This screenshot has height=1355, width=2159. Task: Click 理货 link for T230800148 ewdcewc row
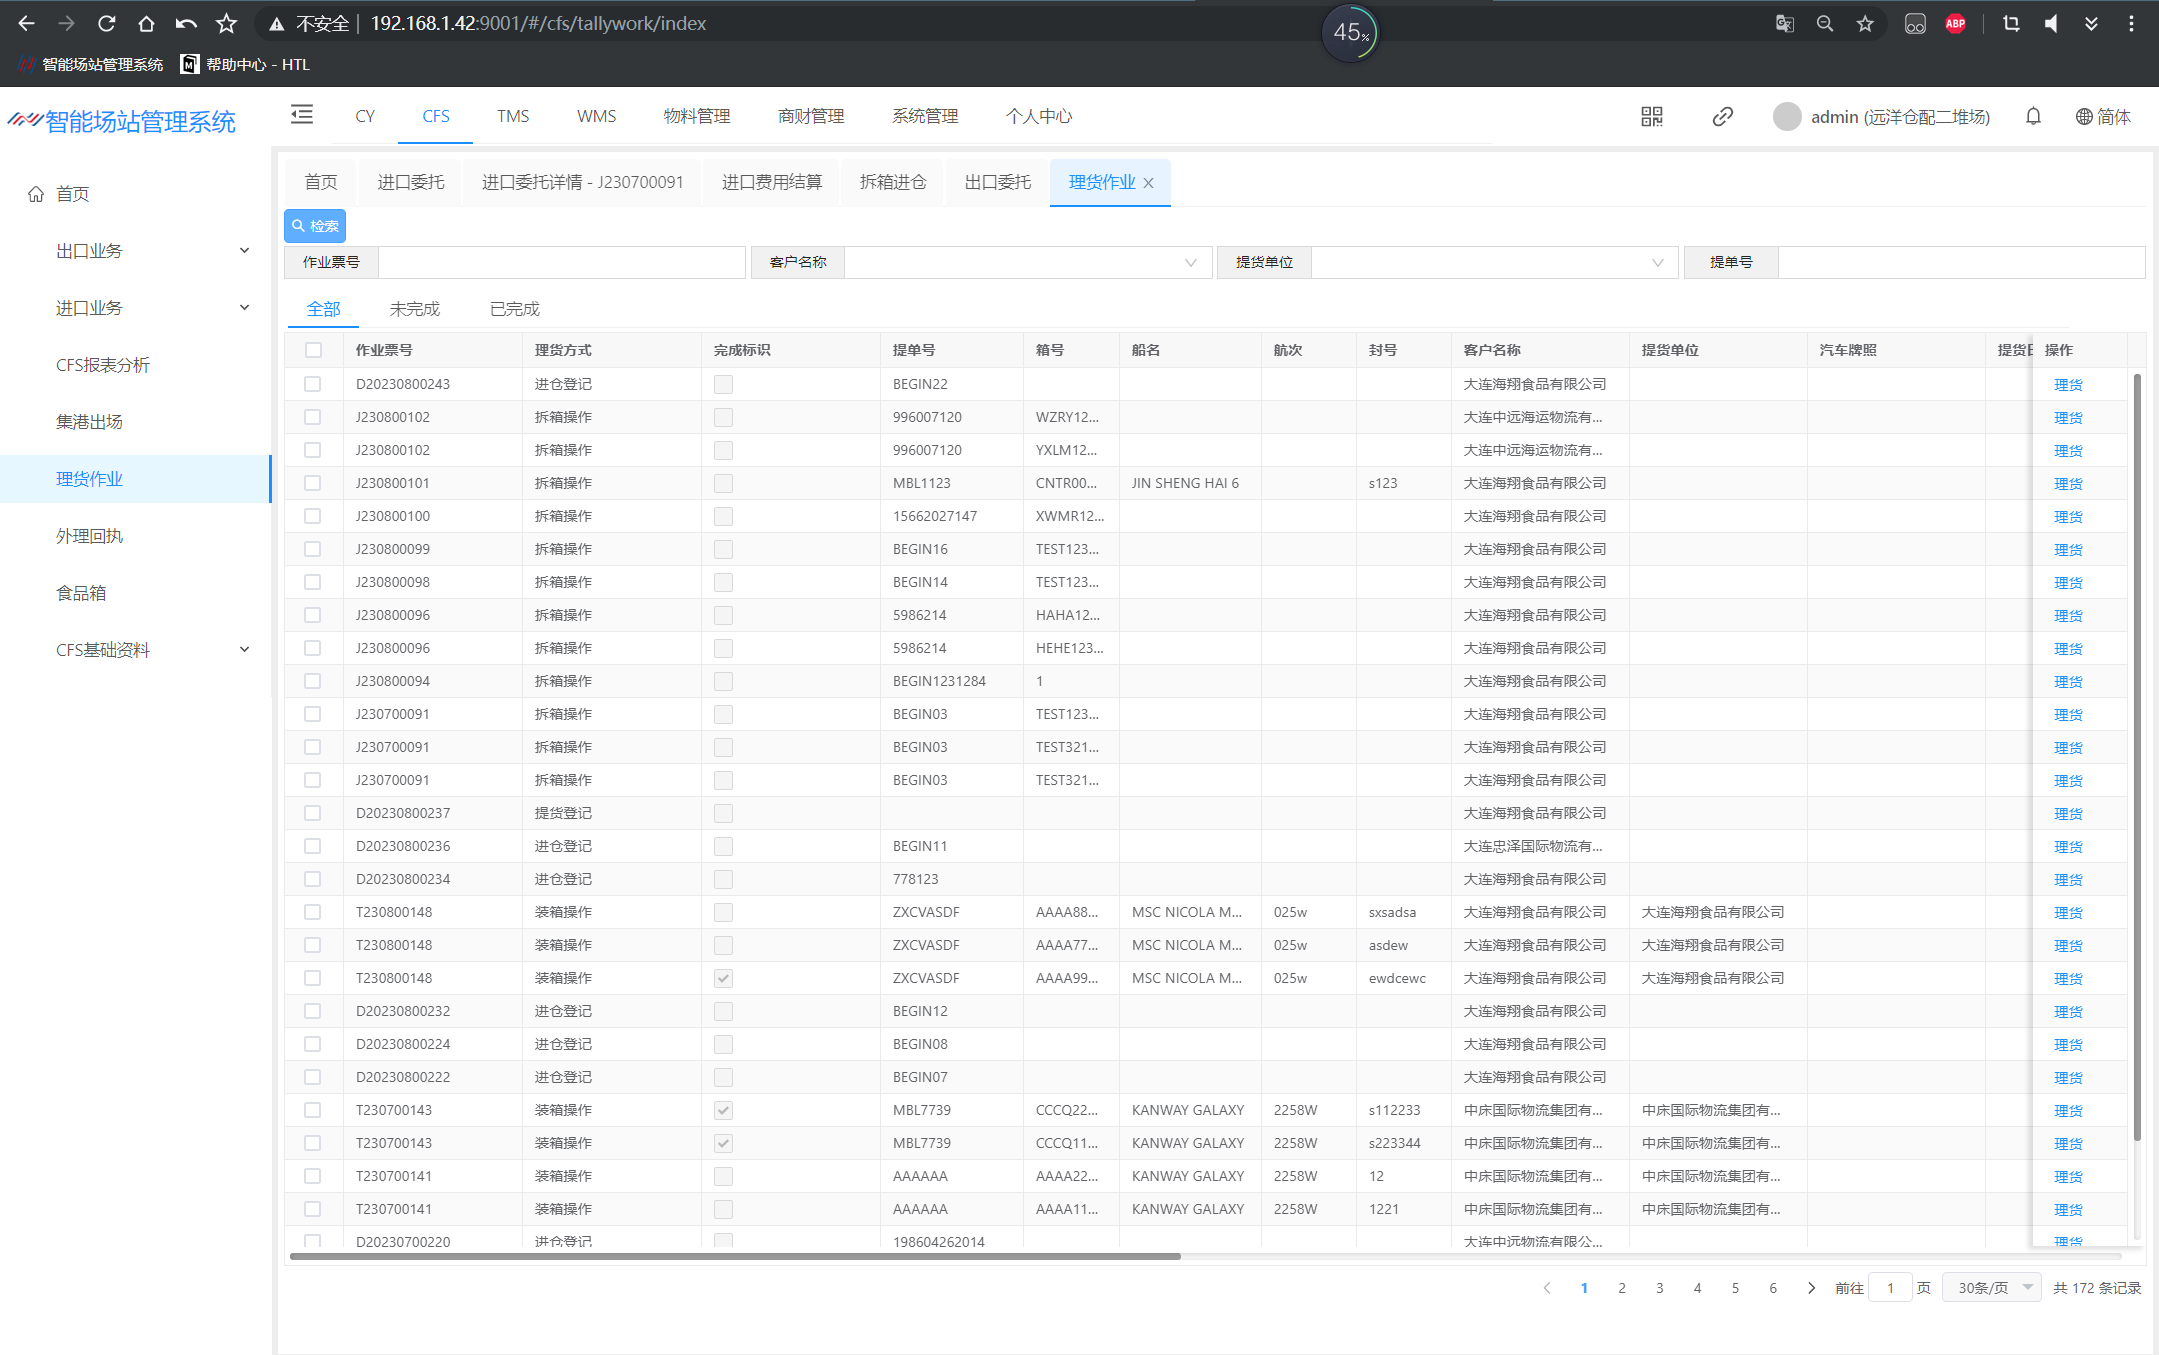[x=2067, y=978]
